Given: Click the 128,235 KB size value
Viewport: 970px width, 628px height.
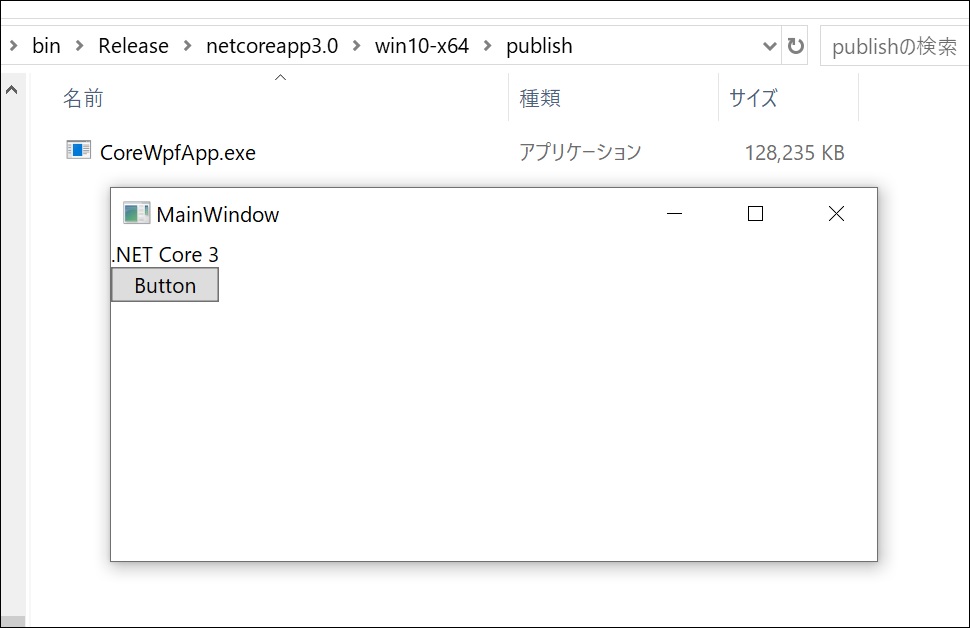Looking at the screenshot, I should [x=794, y=153].
